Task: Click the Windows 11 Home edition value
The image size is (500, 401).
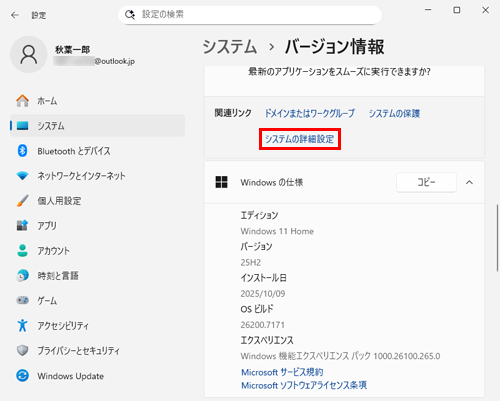Action: (x=277, y=231)
